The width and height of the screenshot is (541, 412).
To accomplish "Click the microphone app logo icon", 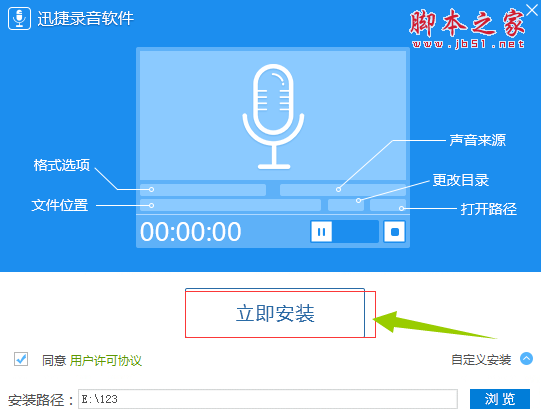I will coord(19,18).
